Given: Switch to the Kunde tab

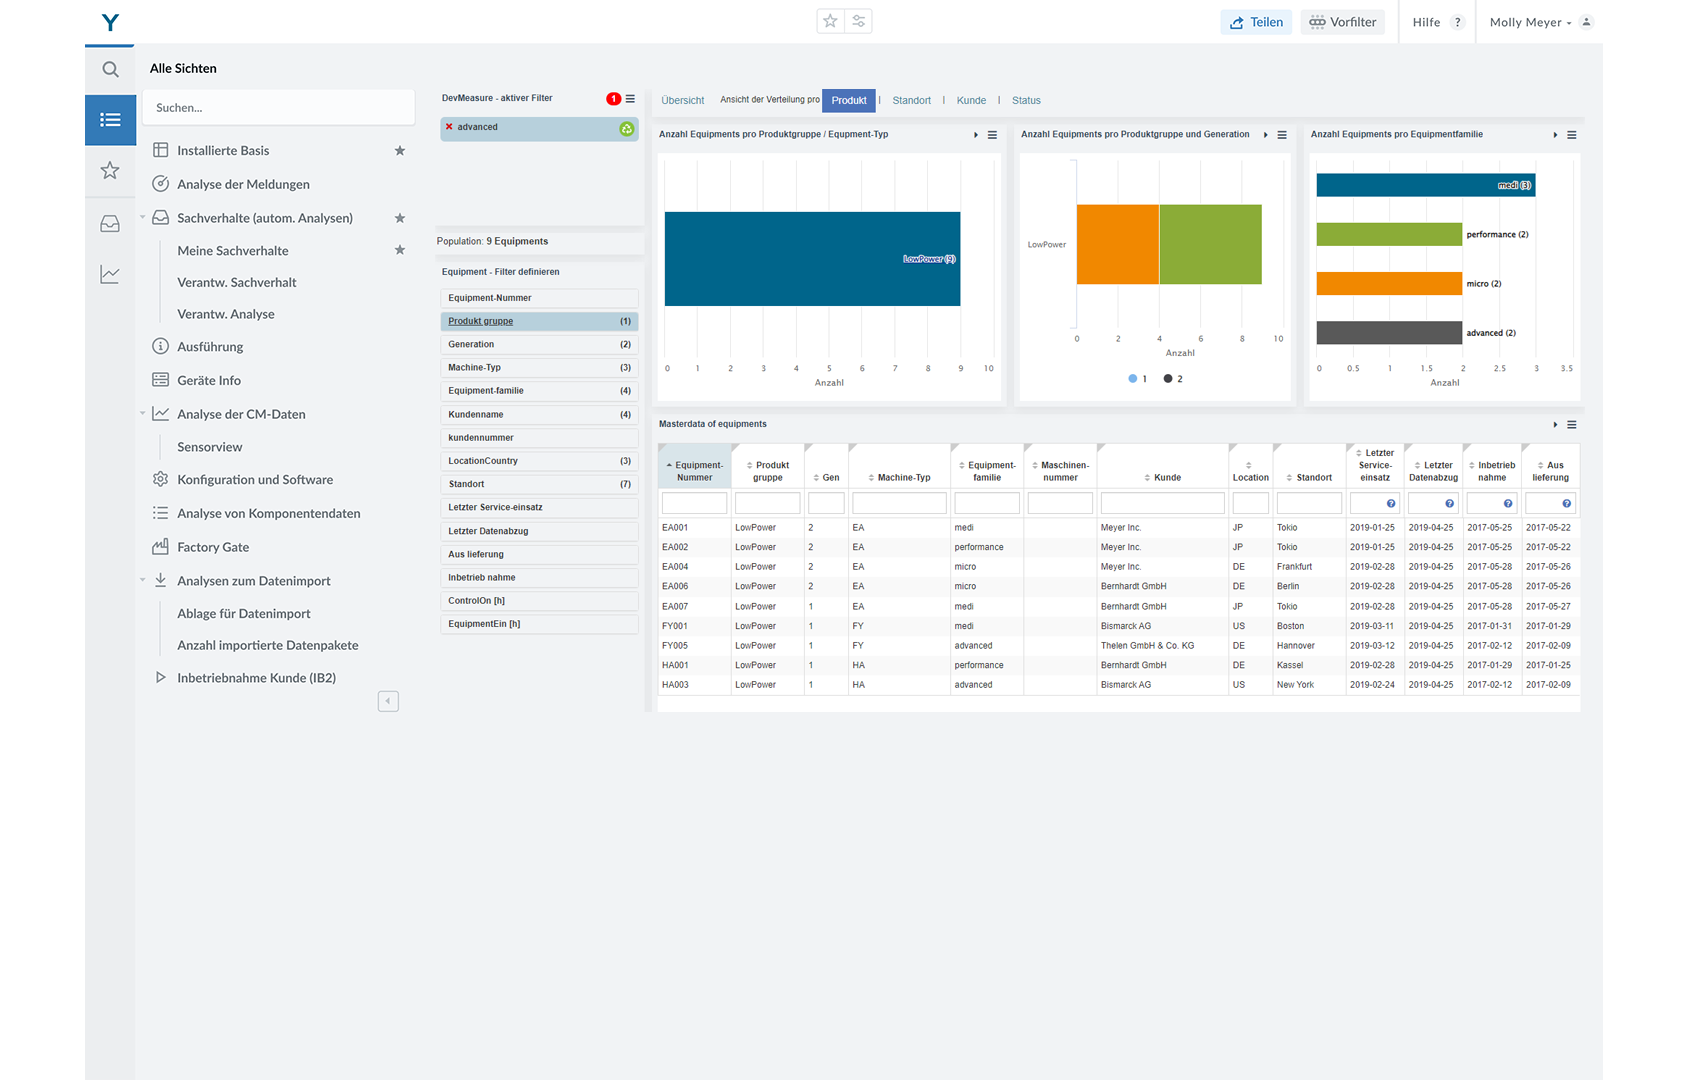Looking at the screenshot, I should [971, 100].
